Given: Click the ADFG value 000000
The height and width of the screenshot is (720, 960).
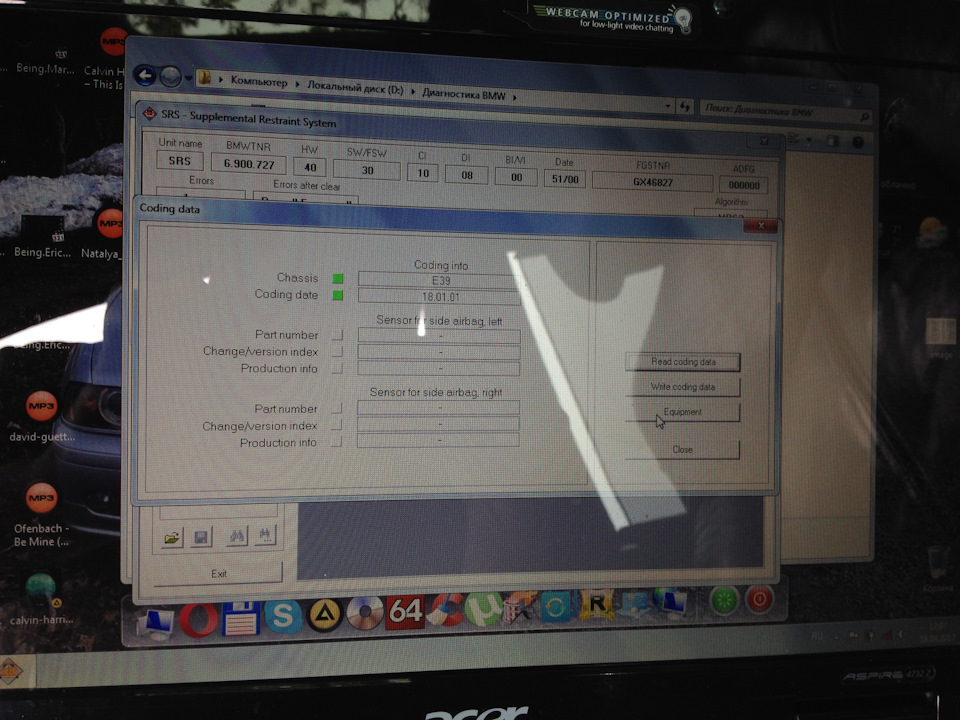Looking at the screenshot, I should pyautogui.click(x=744, y=185).
